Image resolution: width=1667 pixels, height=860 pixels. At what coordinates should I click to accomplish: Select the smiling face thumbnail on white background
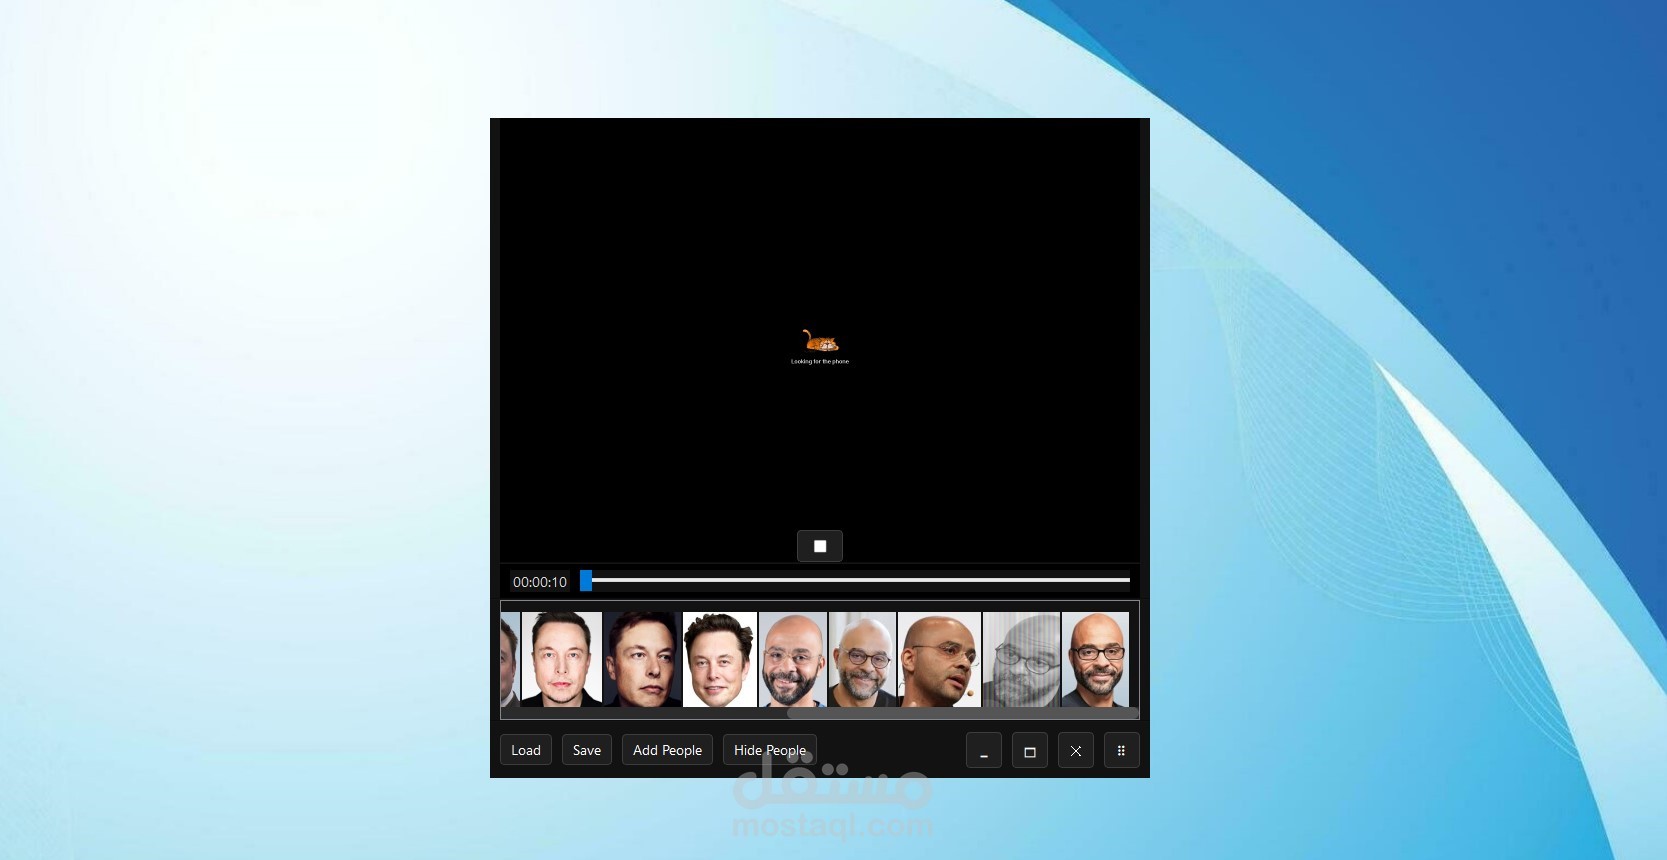coord(720,660)
